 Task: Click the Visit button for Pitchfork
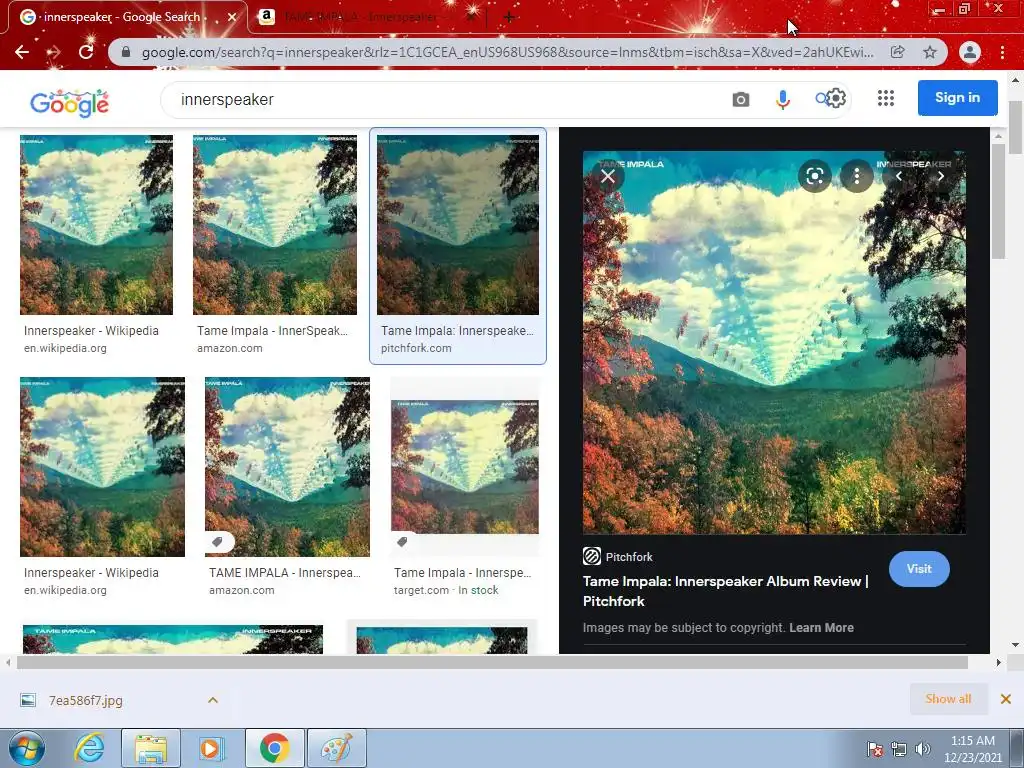(919, 569)
